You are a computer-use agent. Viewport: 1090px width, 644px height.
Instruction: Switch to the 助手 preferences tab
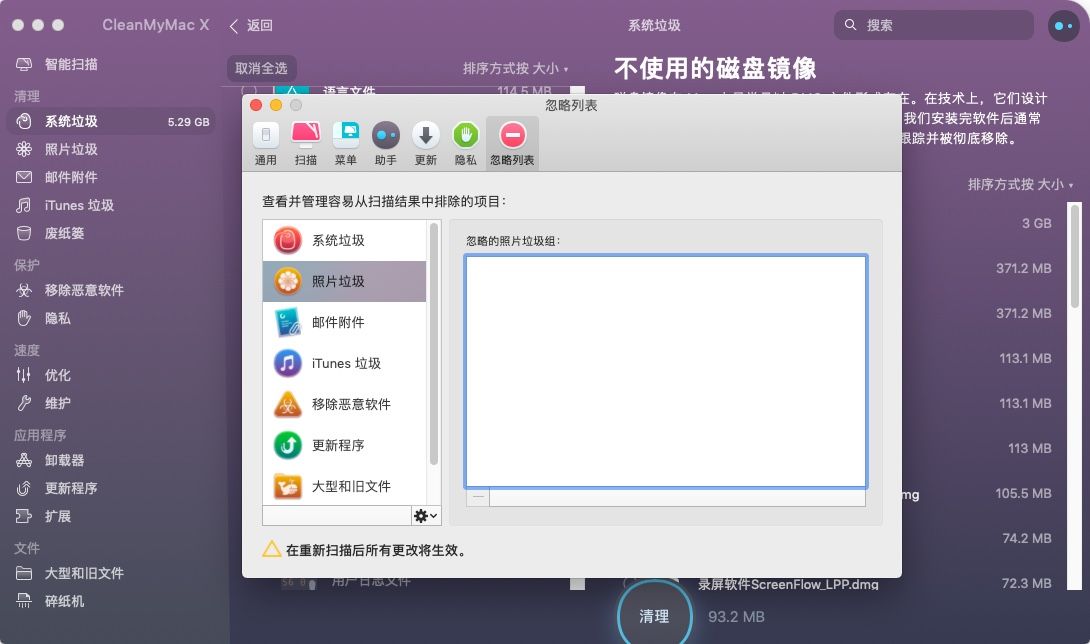point(385,144)
